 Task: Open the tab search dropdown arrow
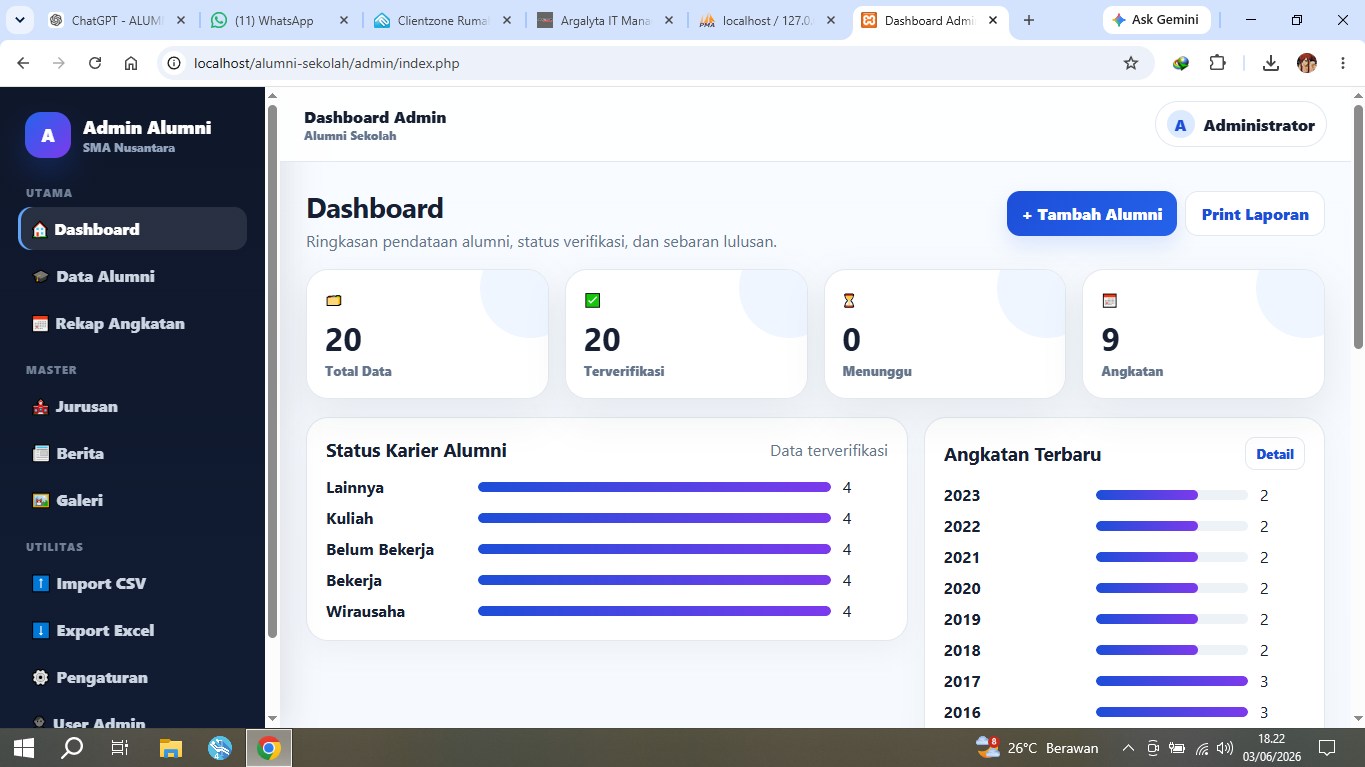(20, 20)
